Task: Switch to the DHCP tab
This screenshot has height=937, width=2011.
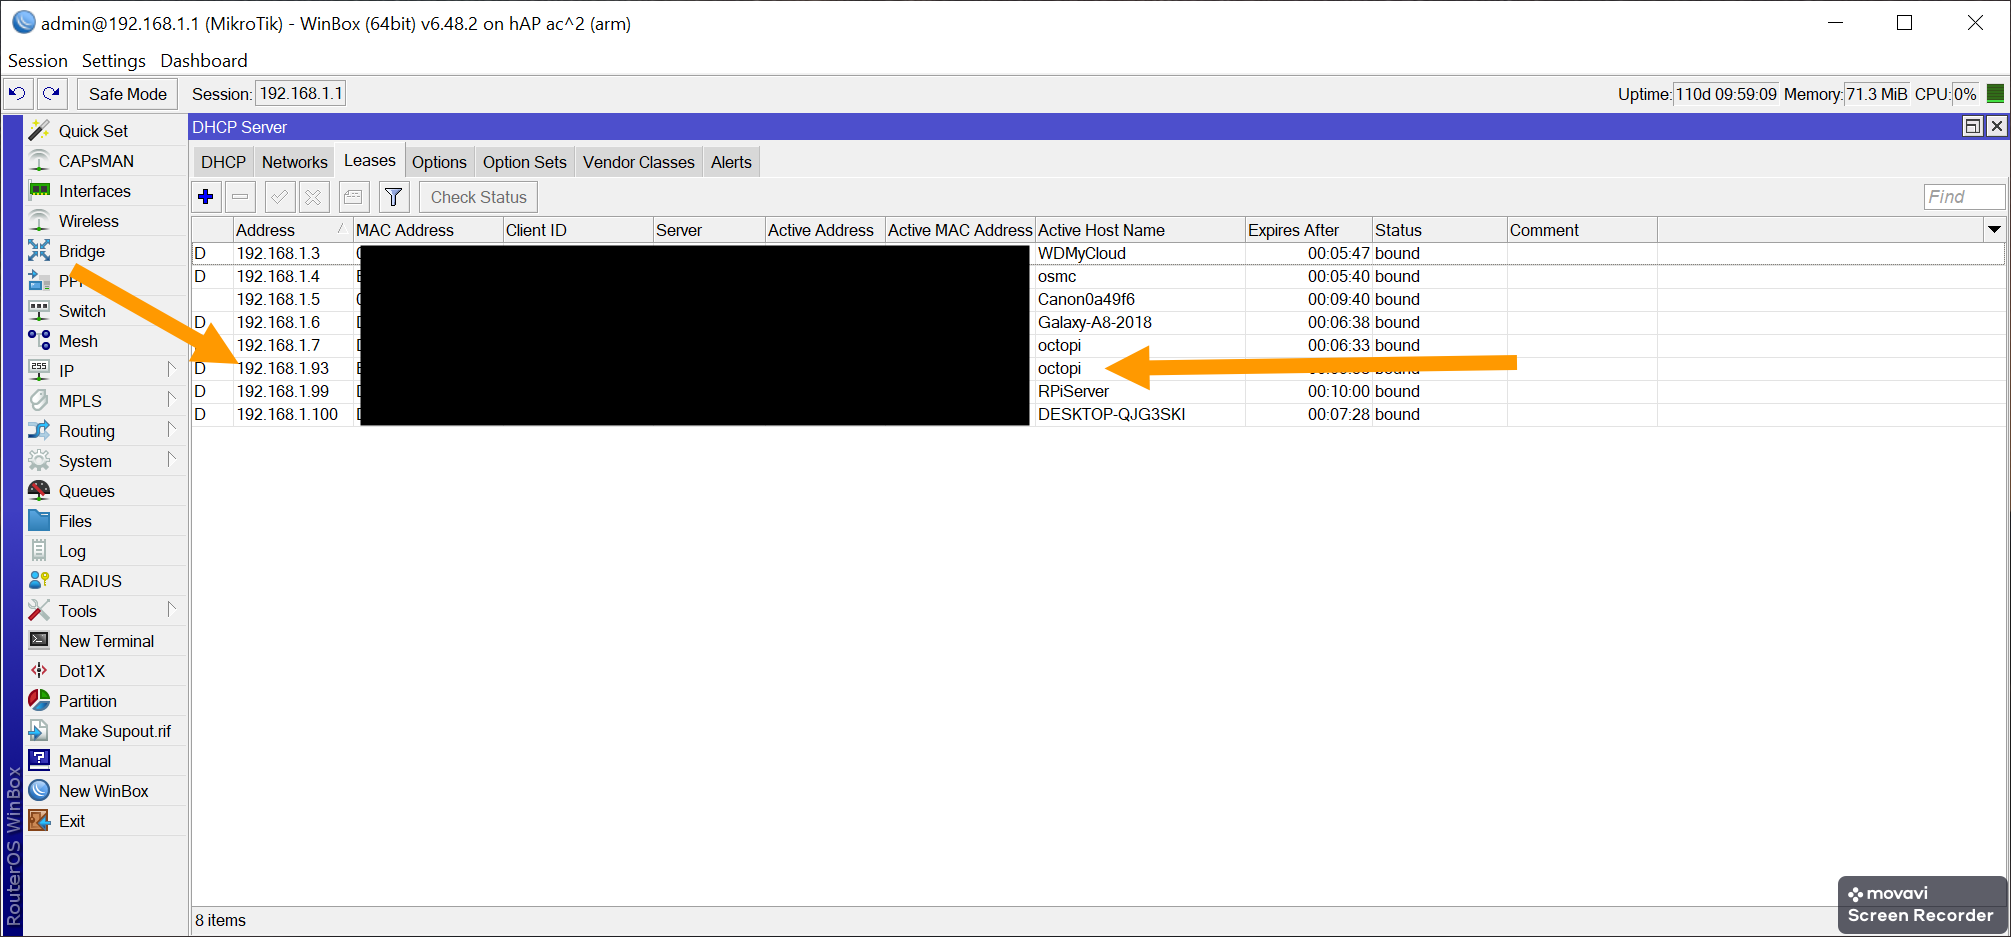Action: [x=223, y=162]
